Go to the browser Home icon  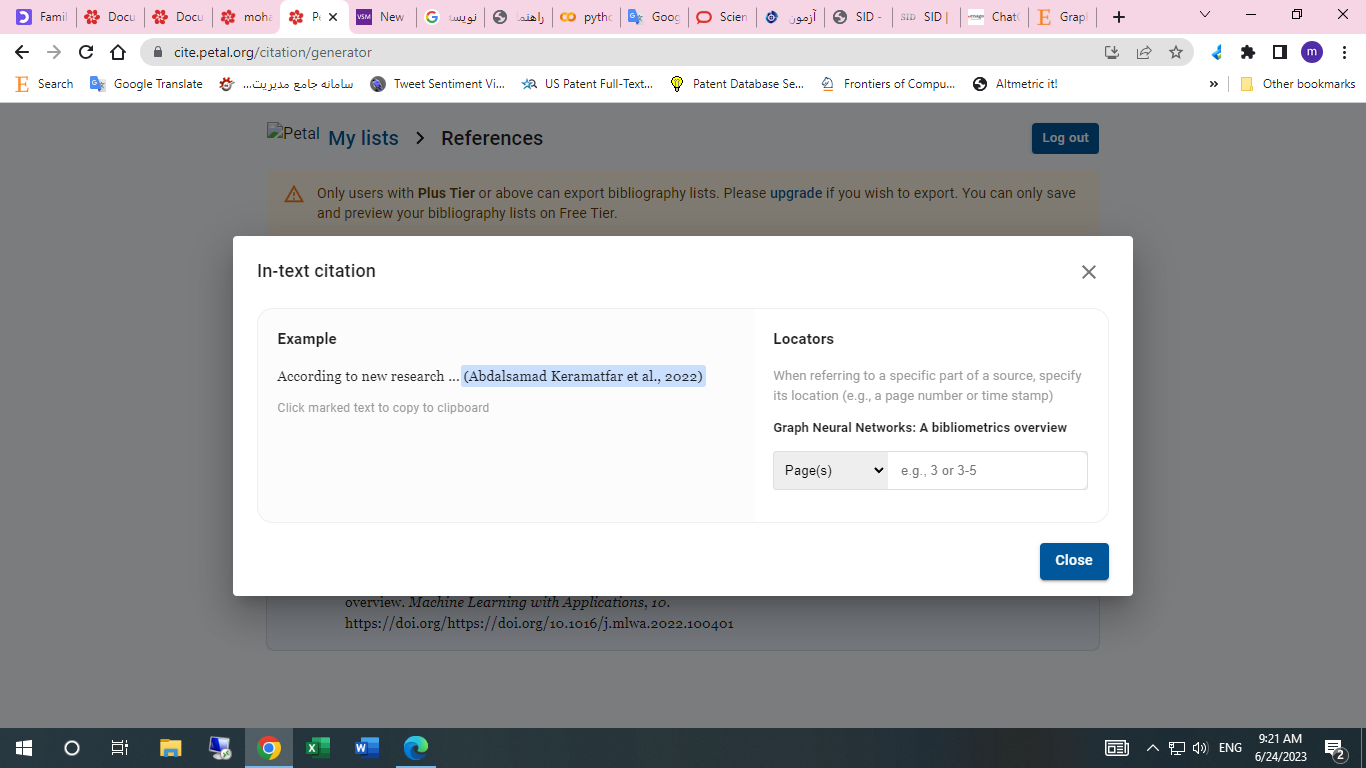click(x=118, y=52)
